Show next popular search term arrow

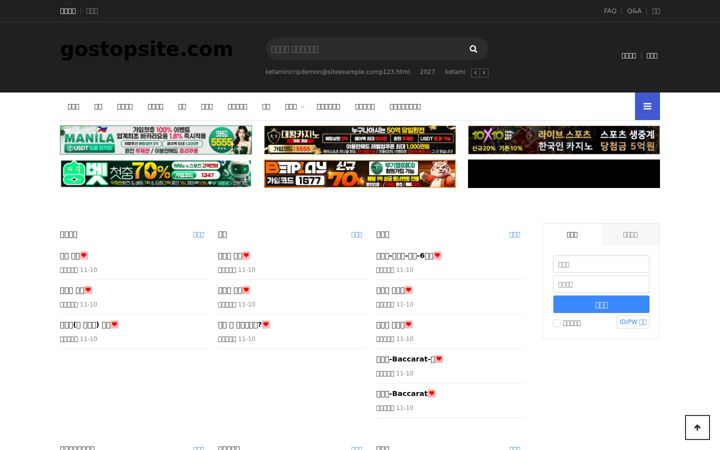point(484,73)
